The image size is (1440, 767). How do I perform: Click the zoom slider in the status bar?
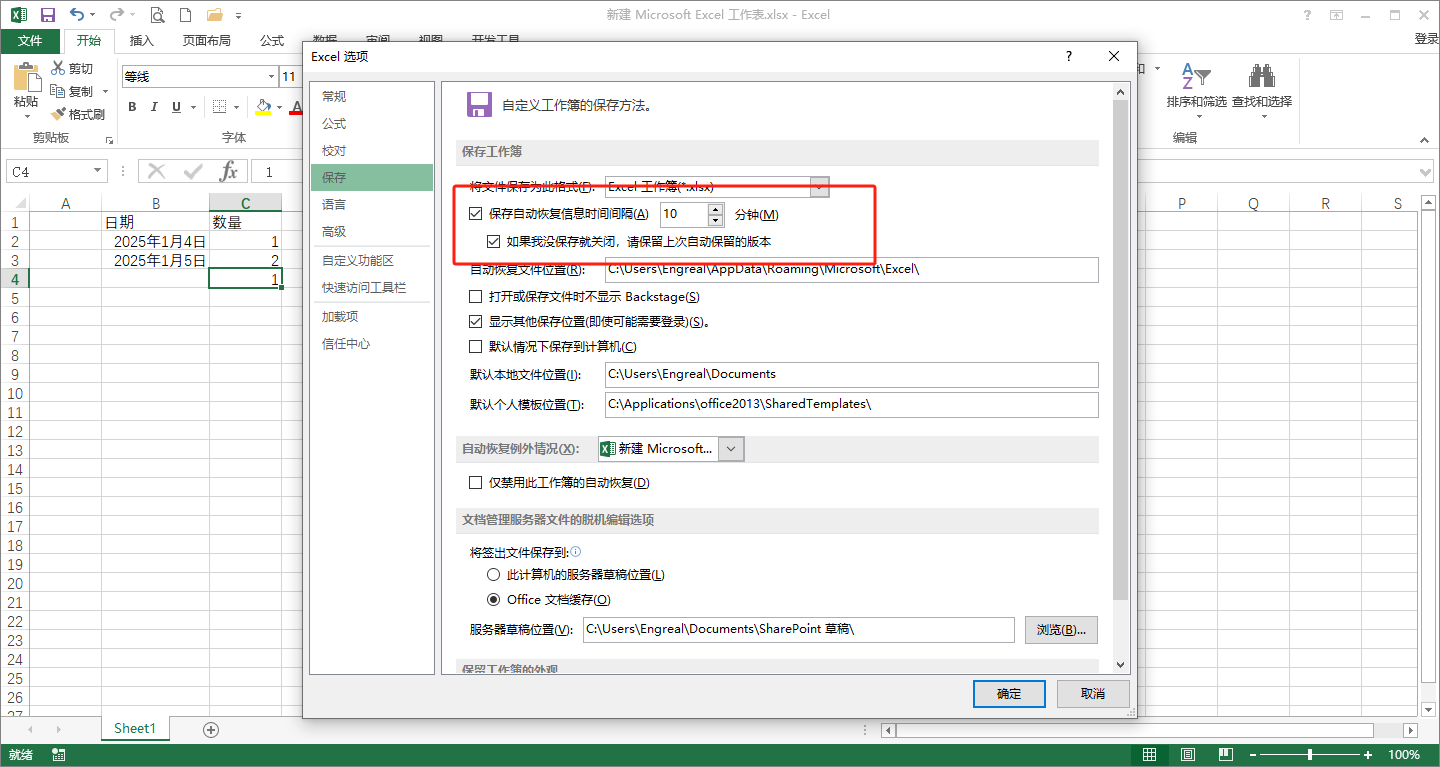point(1310,755)
